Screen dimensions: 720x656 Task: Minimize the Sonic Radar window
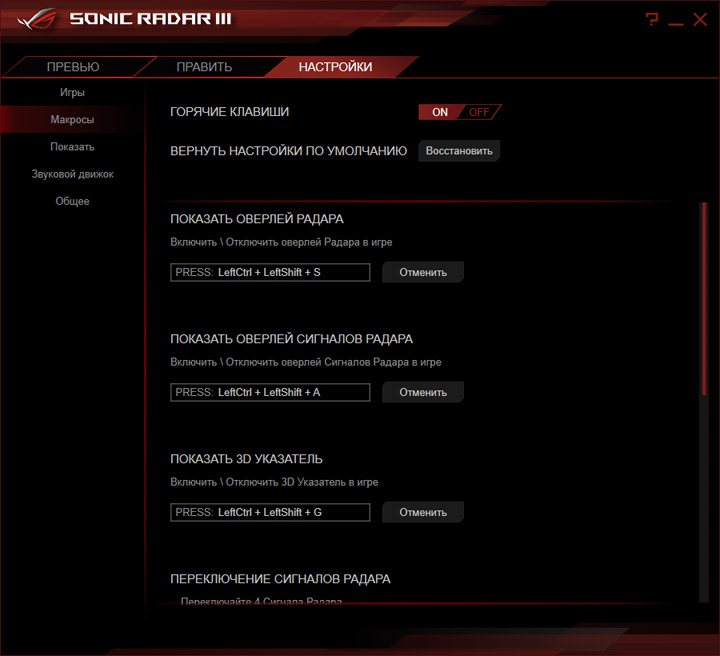(x=676, y=23)
